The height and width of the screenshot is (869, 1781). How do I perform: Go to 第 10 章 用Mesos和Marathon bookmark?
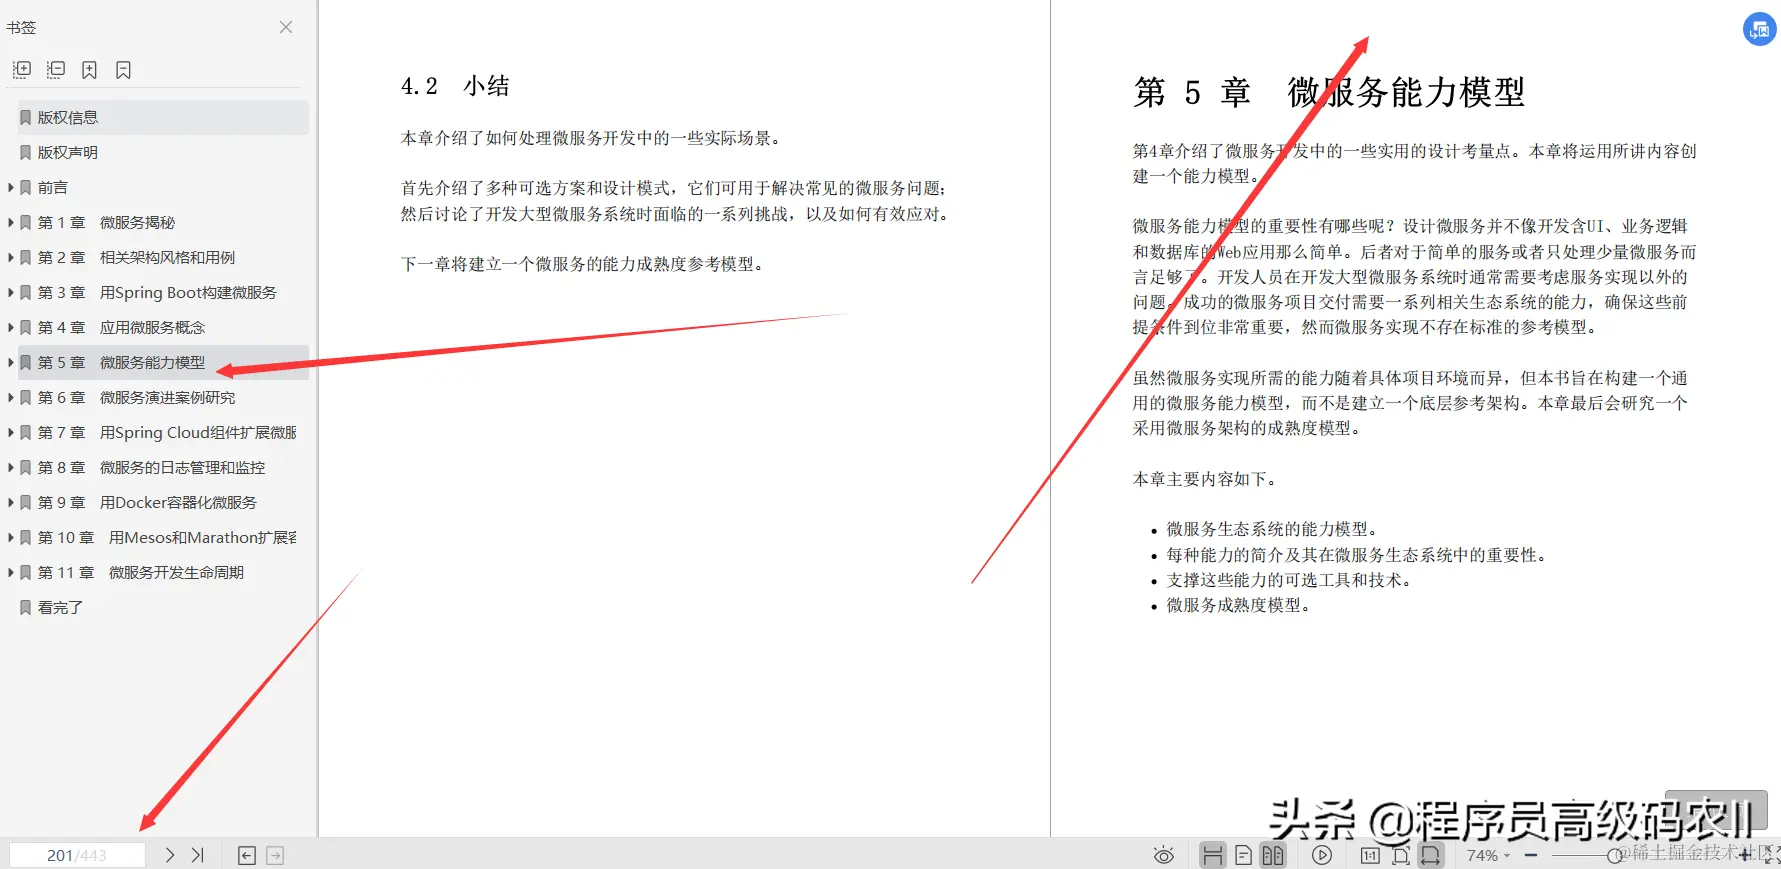tap(167, 537)
